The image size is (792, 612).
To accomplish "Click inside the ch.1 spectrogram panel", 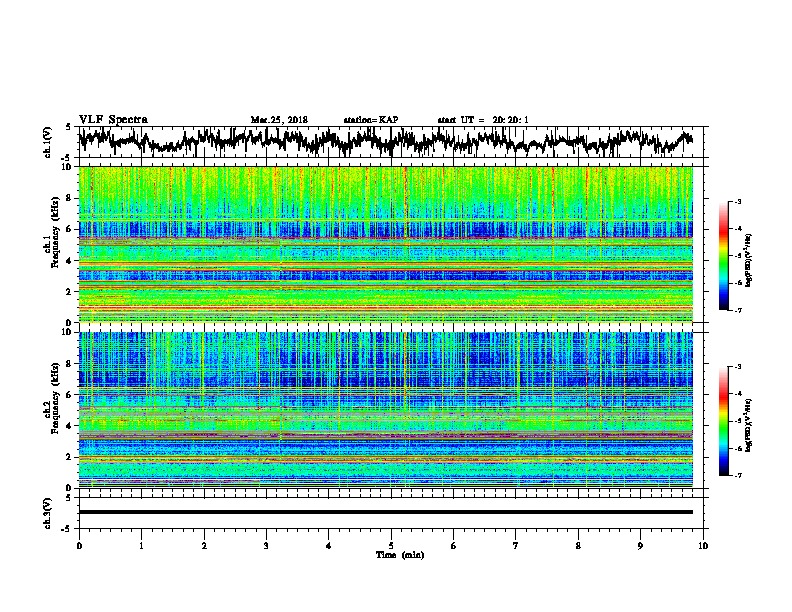I will point(386,244).
